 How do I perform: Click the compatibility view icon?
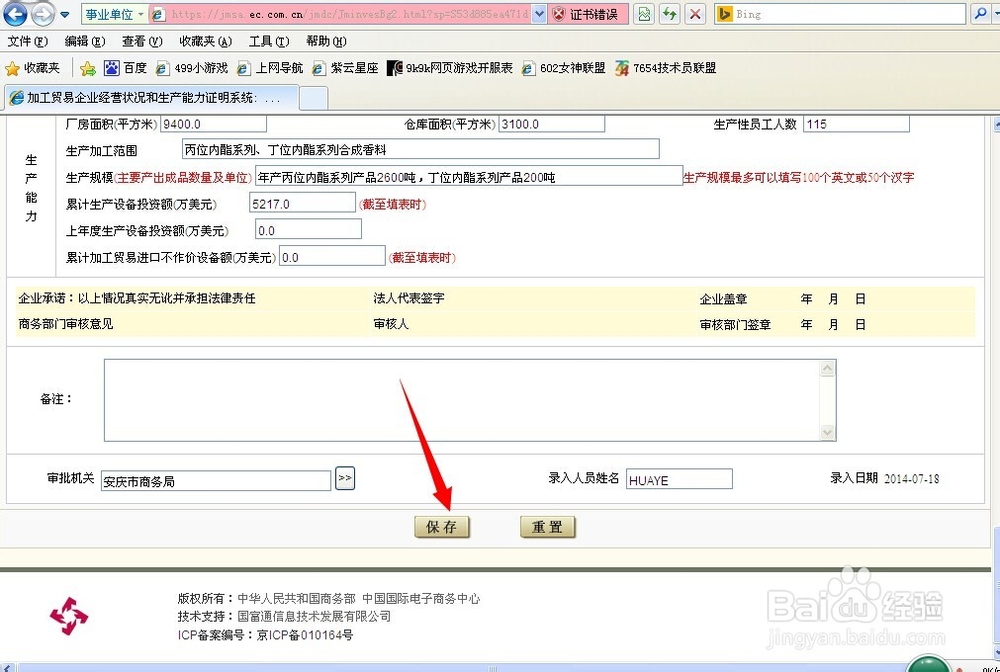(644, 14)
